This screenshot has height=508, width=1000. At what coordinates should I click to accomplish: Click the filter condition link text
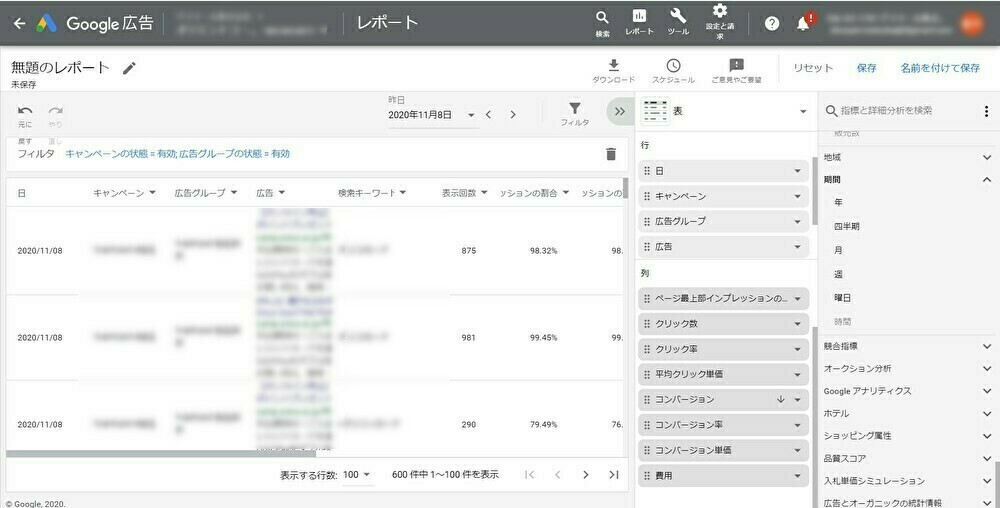(177, 154)
